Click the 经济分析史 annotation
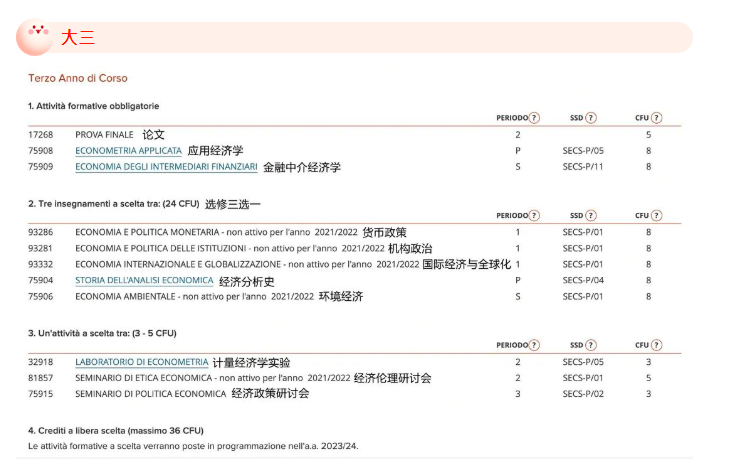This screenshot has width=737, height=466. [x=246, y=282]
